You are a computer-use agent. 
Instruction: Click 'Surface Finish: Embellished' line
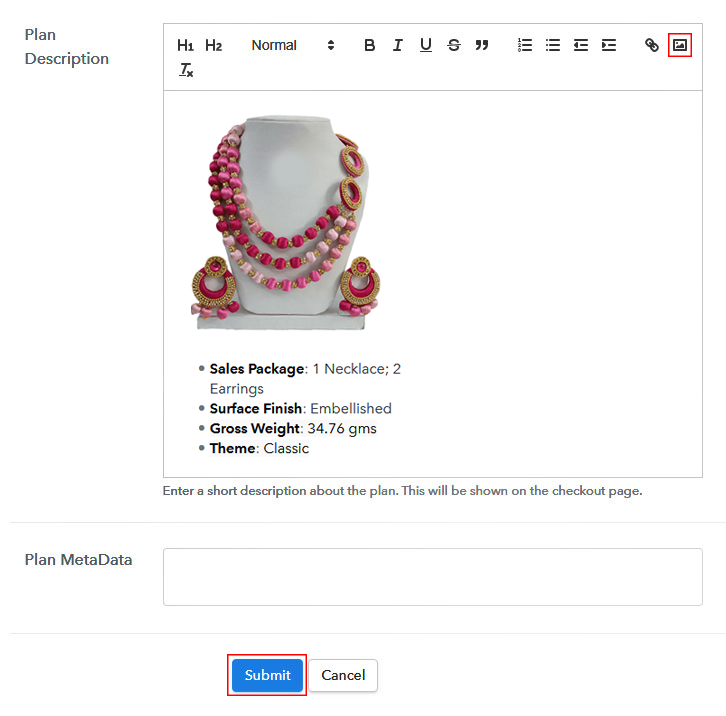click(300, 409)
